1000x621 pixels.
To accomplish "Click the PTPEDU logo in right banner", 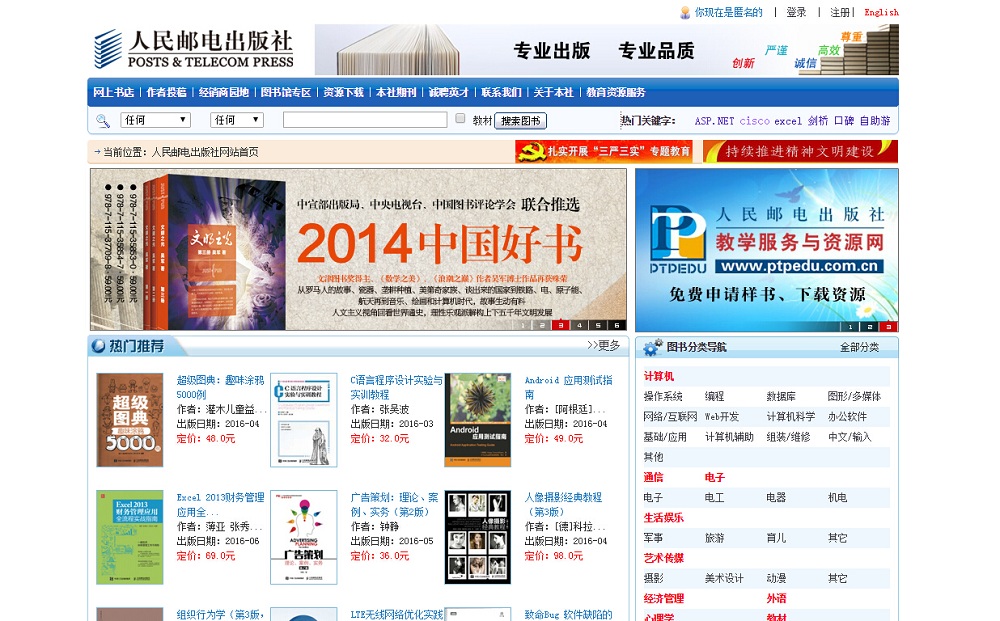I will [678, 241].
